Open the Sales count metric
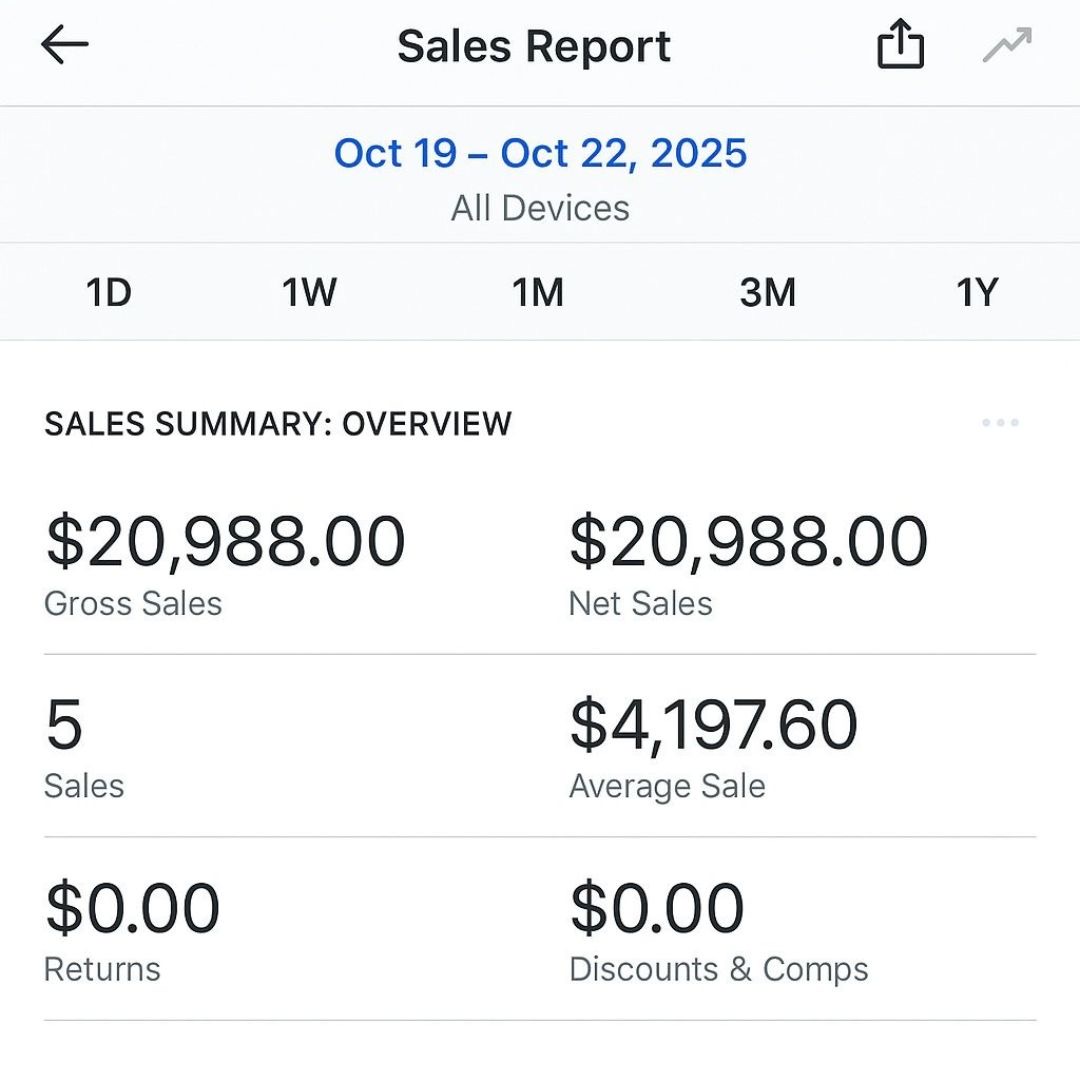Image resolution: width=1080 pixels, height=1080 pixels. [64, 725]
